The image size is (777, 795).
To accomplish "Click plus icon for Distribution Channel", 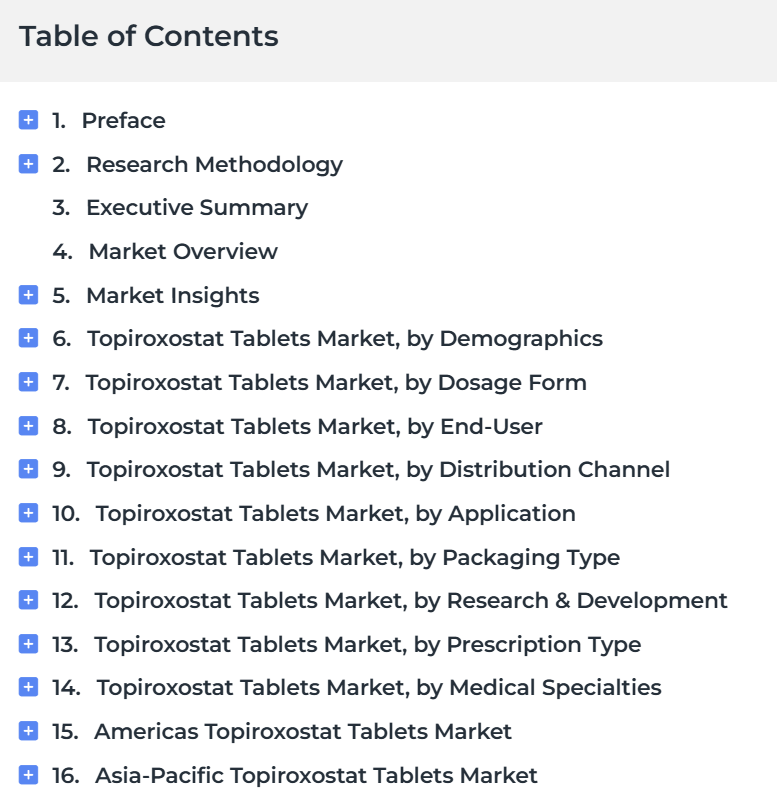I will pyautogui.click(x=28, y=469).
